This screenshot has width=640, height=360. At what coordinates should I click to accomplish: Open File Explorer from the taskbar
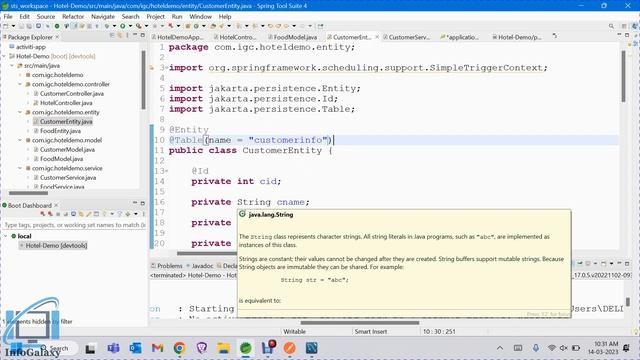223,348
